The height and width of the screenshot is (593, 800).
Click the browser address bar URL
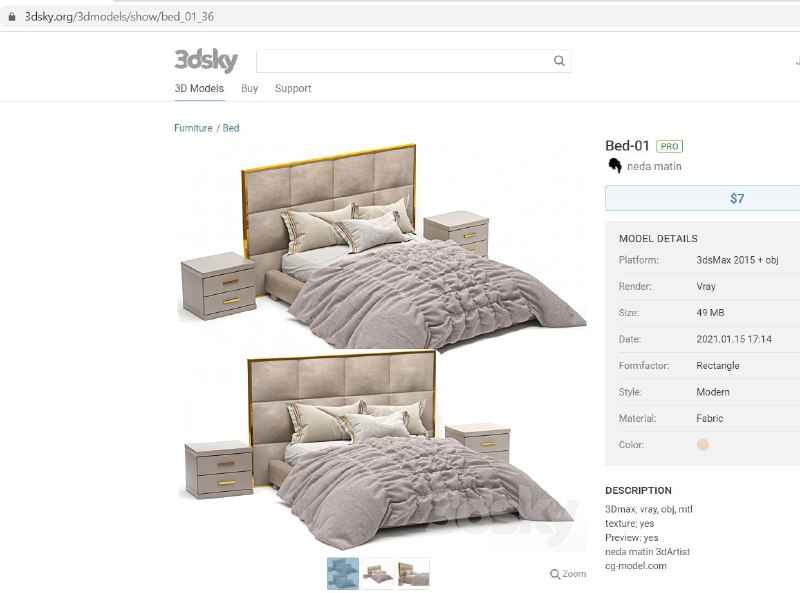tap(119, 16)
